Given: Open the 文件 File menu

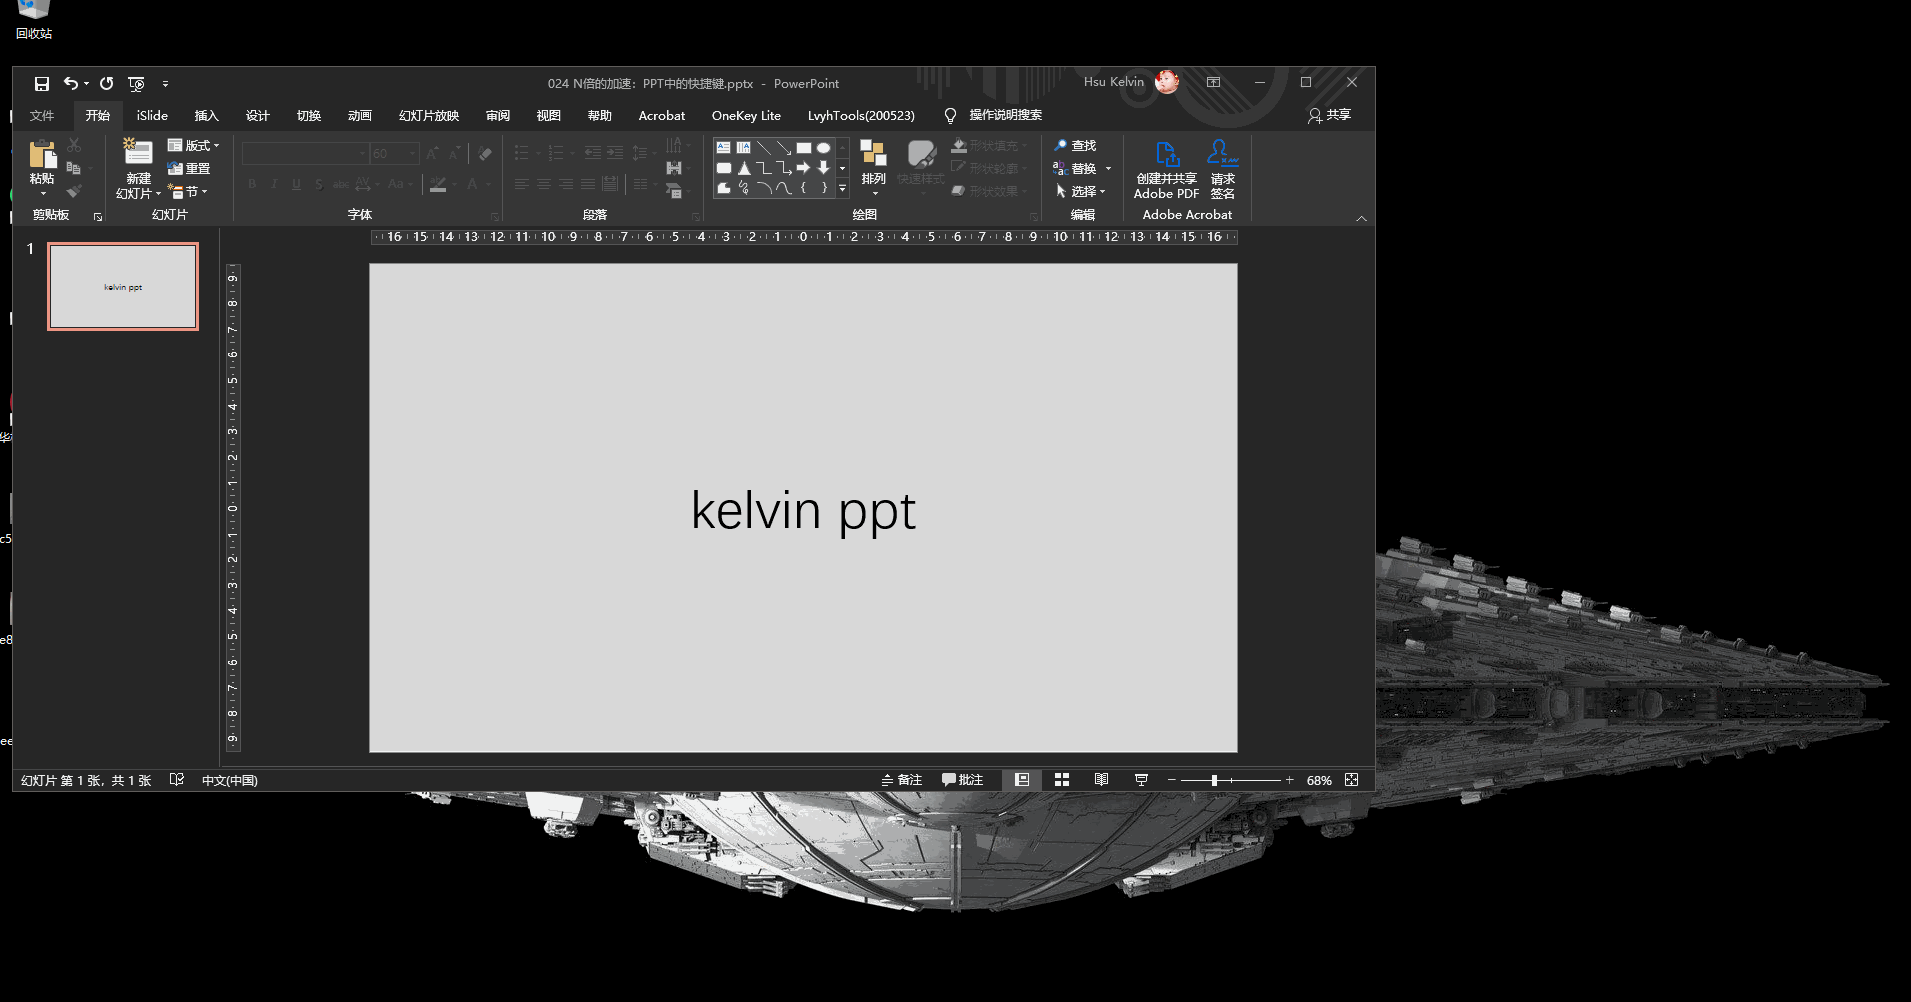Looking at the screenshot, I should tap(42, 116).
